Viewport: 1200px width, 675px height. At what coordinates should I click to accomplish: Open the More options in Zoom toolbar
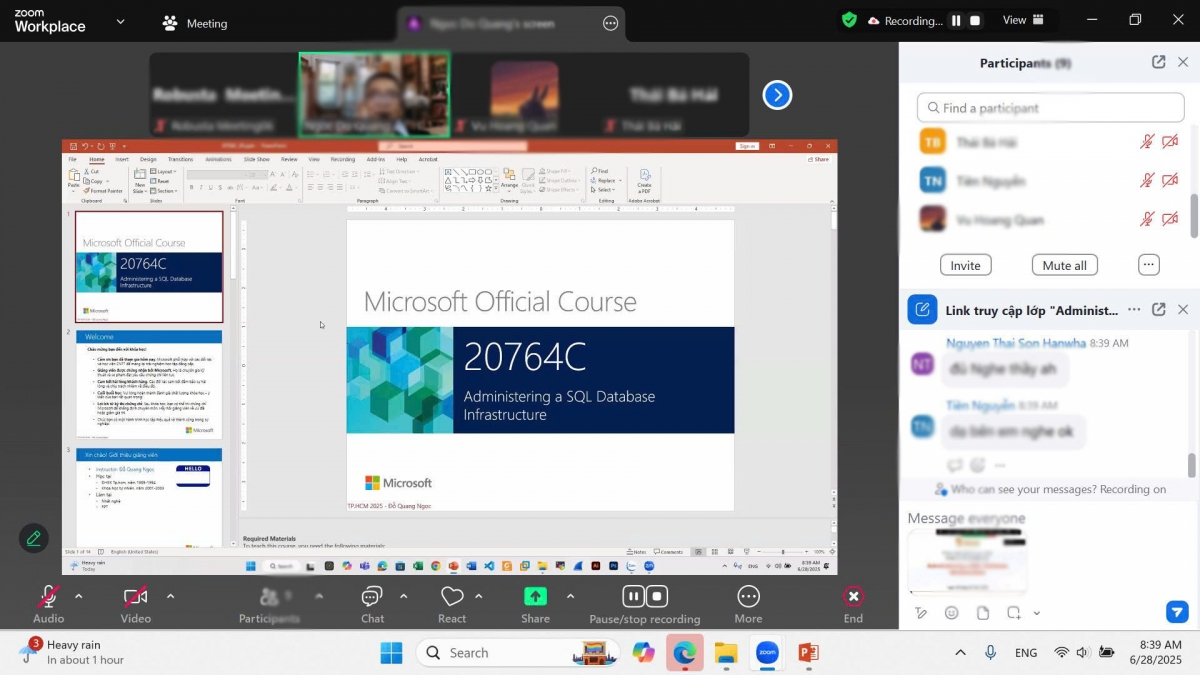[748, 603]
